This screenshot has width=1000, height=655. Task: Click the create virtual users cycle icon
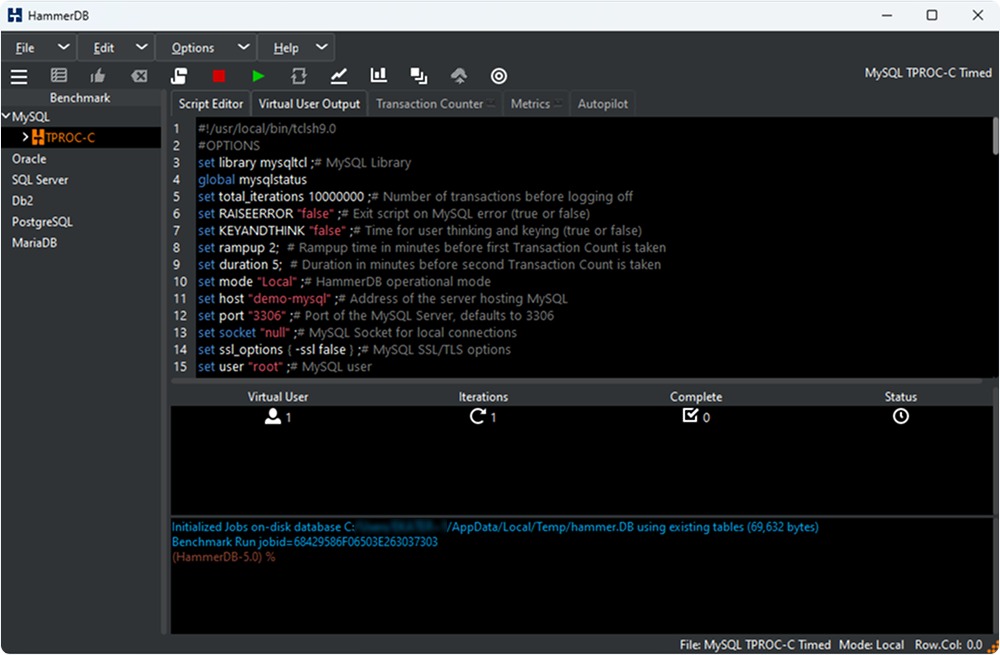[x=298, y=76]
